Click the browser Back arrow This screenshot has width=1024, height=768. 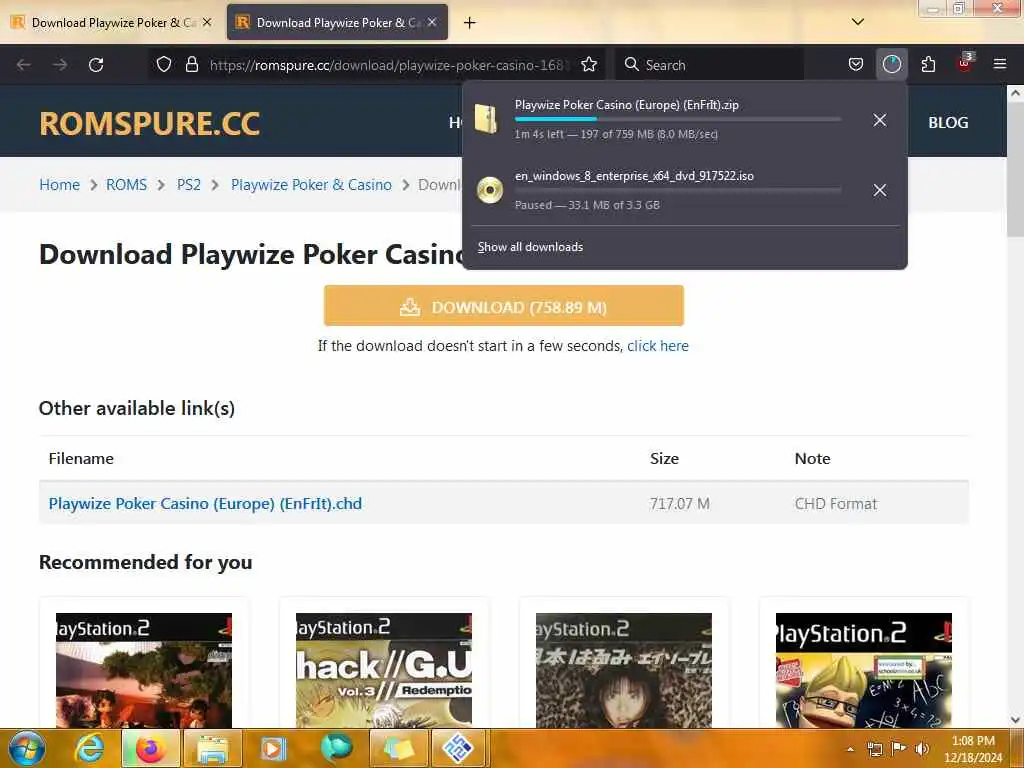pos(24,65)
